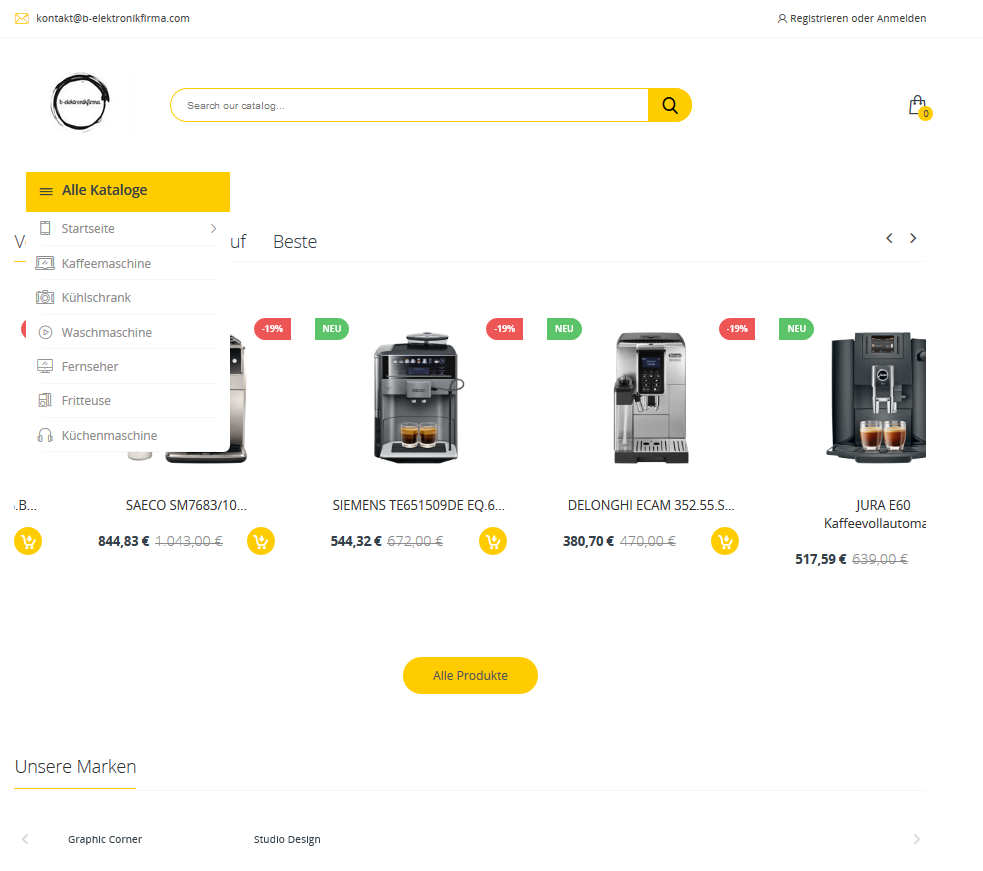This screenshot has height=871, width=983.
Task: Click NEU badge on Siemens product
Action: (x=332, y=329)
